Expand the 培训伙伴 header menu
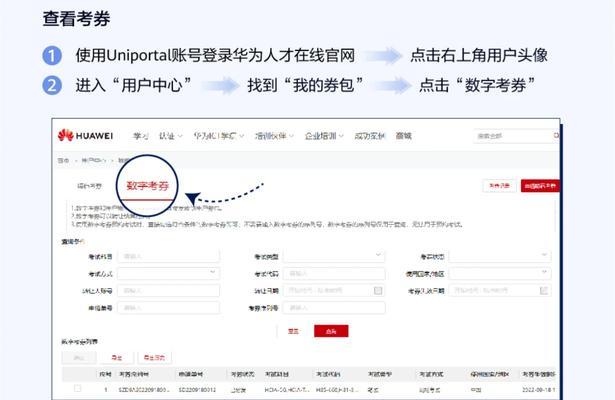This screenshot has height=400, width=615. coord(274,136)
